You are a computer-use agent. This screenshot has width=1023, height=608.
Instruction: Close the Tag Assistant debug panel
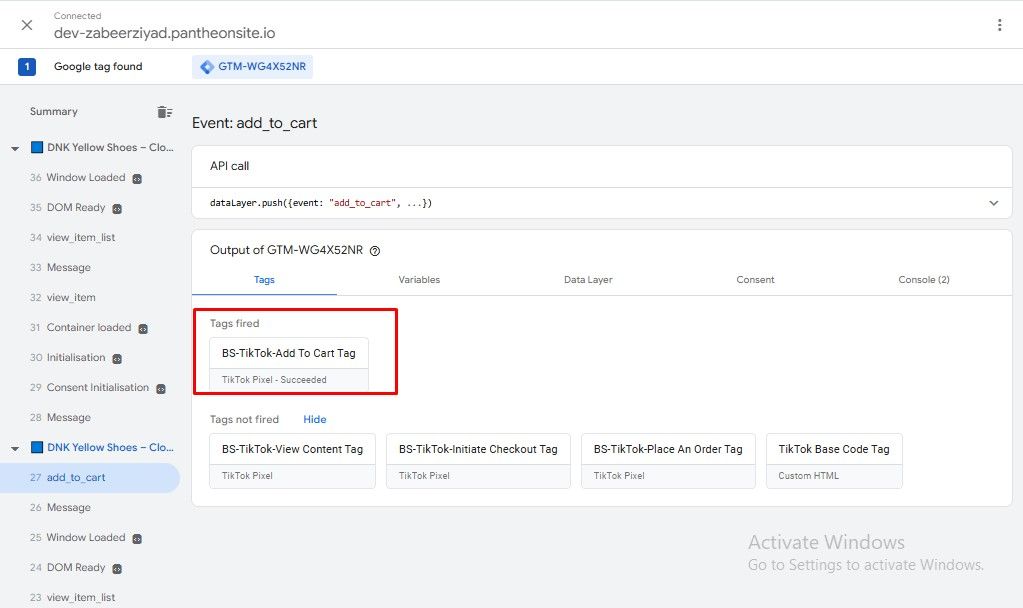[27, 25]
